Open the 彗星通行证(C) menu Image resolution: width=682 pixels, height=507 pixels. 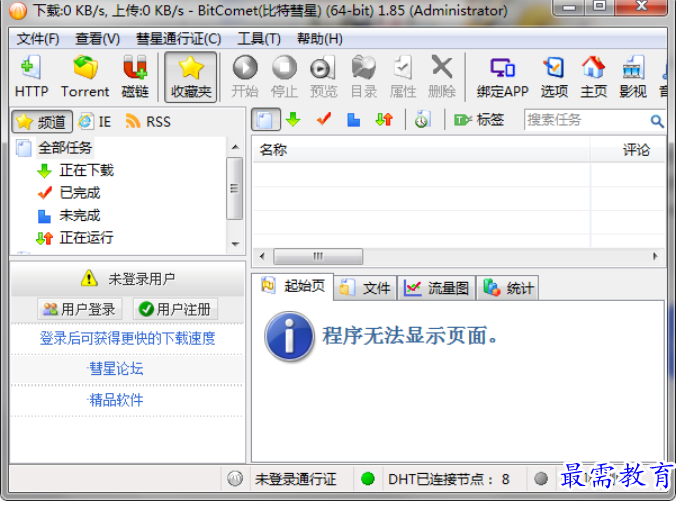[179, 39]
